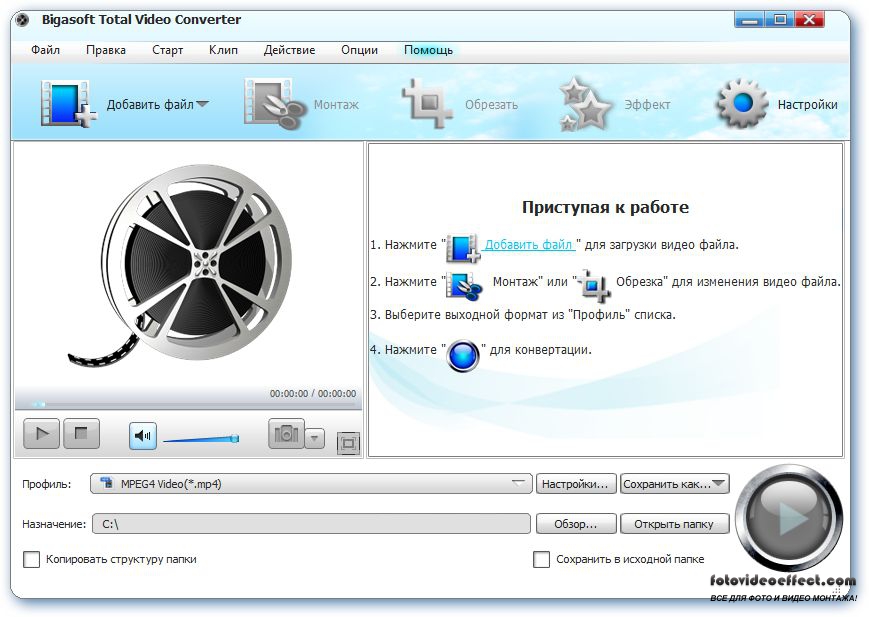
Task: Enable Копировать структуру папки checkbox
Action: point(32,559)
